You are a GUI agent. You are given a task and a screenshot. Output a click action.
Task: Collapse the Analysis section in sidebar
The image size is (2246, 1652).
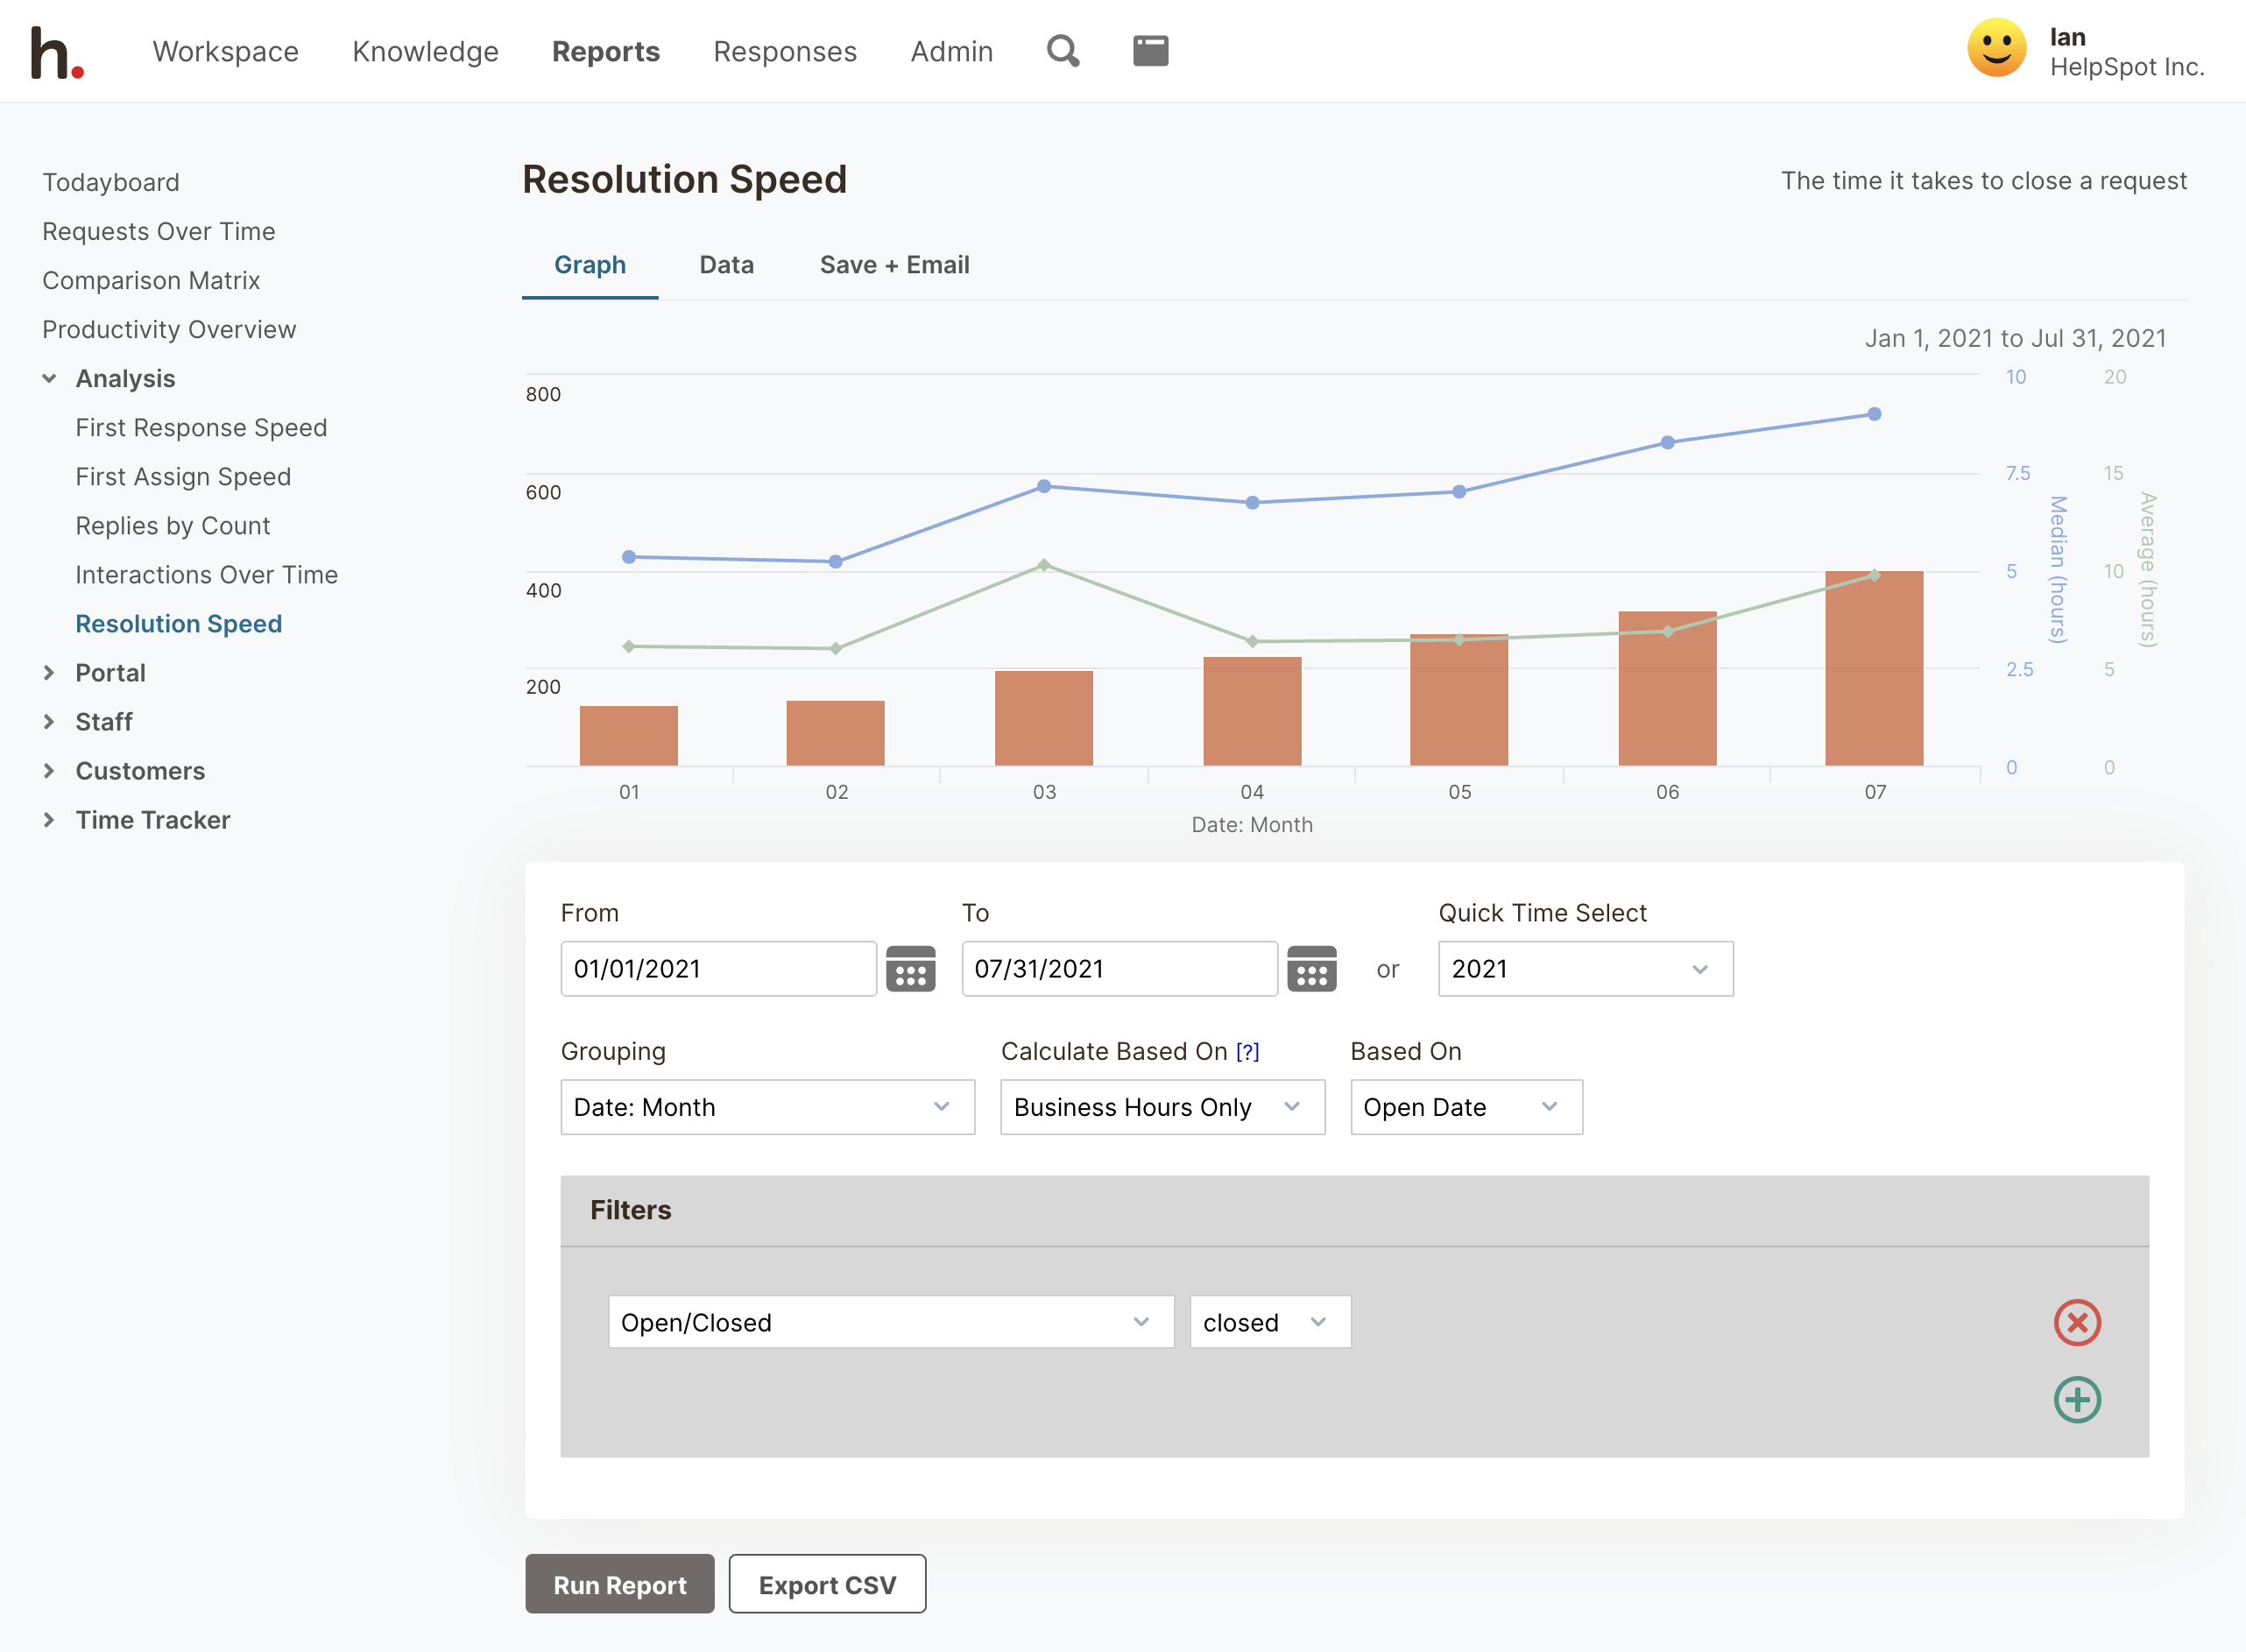click(x=50, y=379)
